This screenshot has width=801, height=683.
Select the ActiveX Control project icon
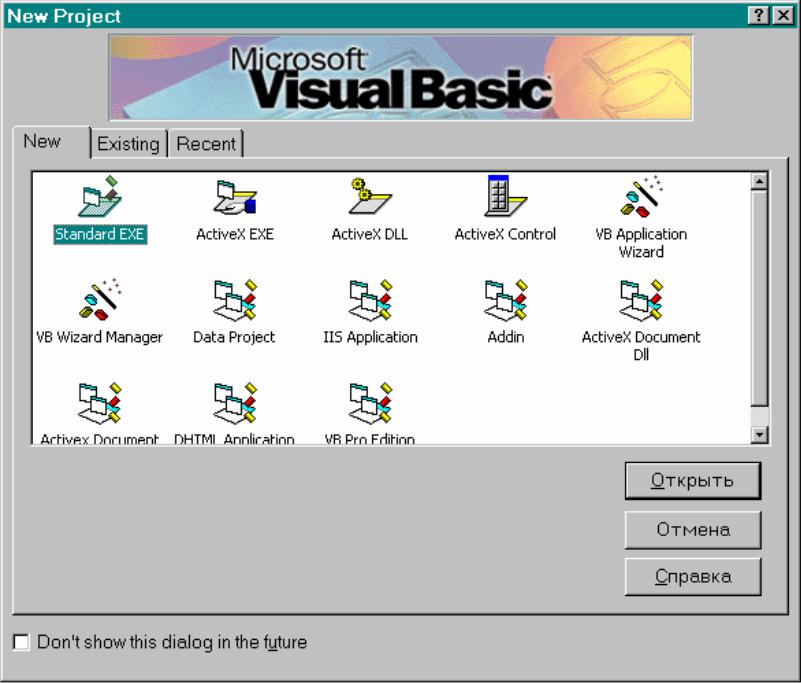pyautogui.click(x=505, y=196)
